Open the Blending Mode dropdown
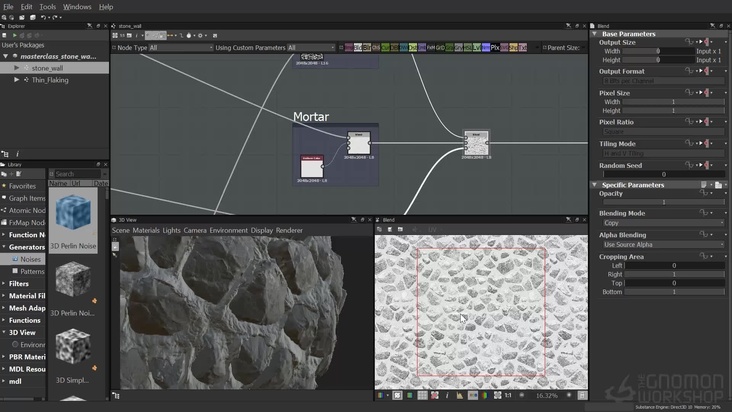 (661, 223)
